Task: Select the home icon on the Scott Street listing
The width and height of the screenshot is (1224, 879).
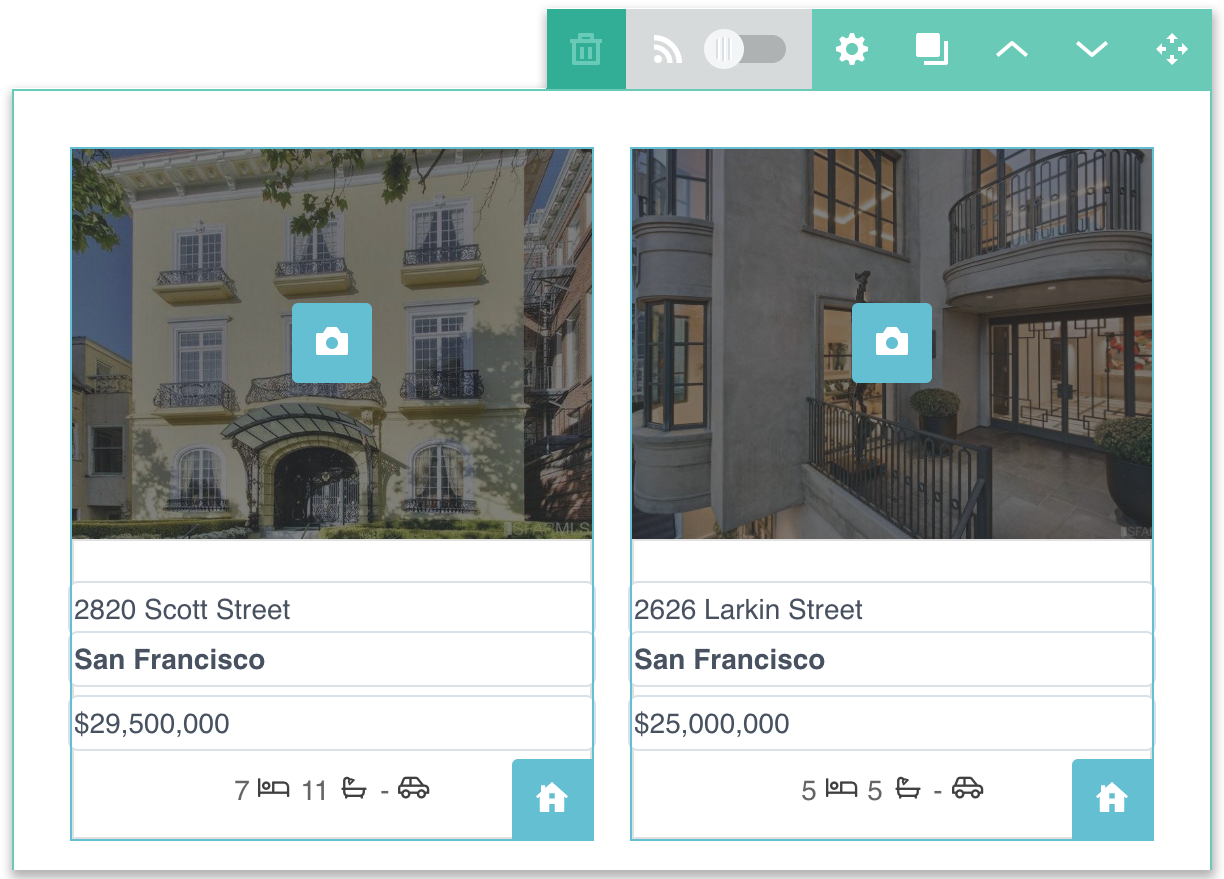Action: (x=552, y=799)
